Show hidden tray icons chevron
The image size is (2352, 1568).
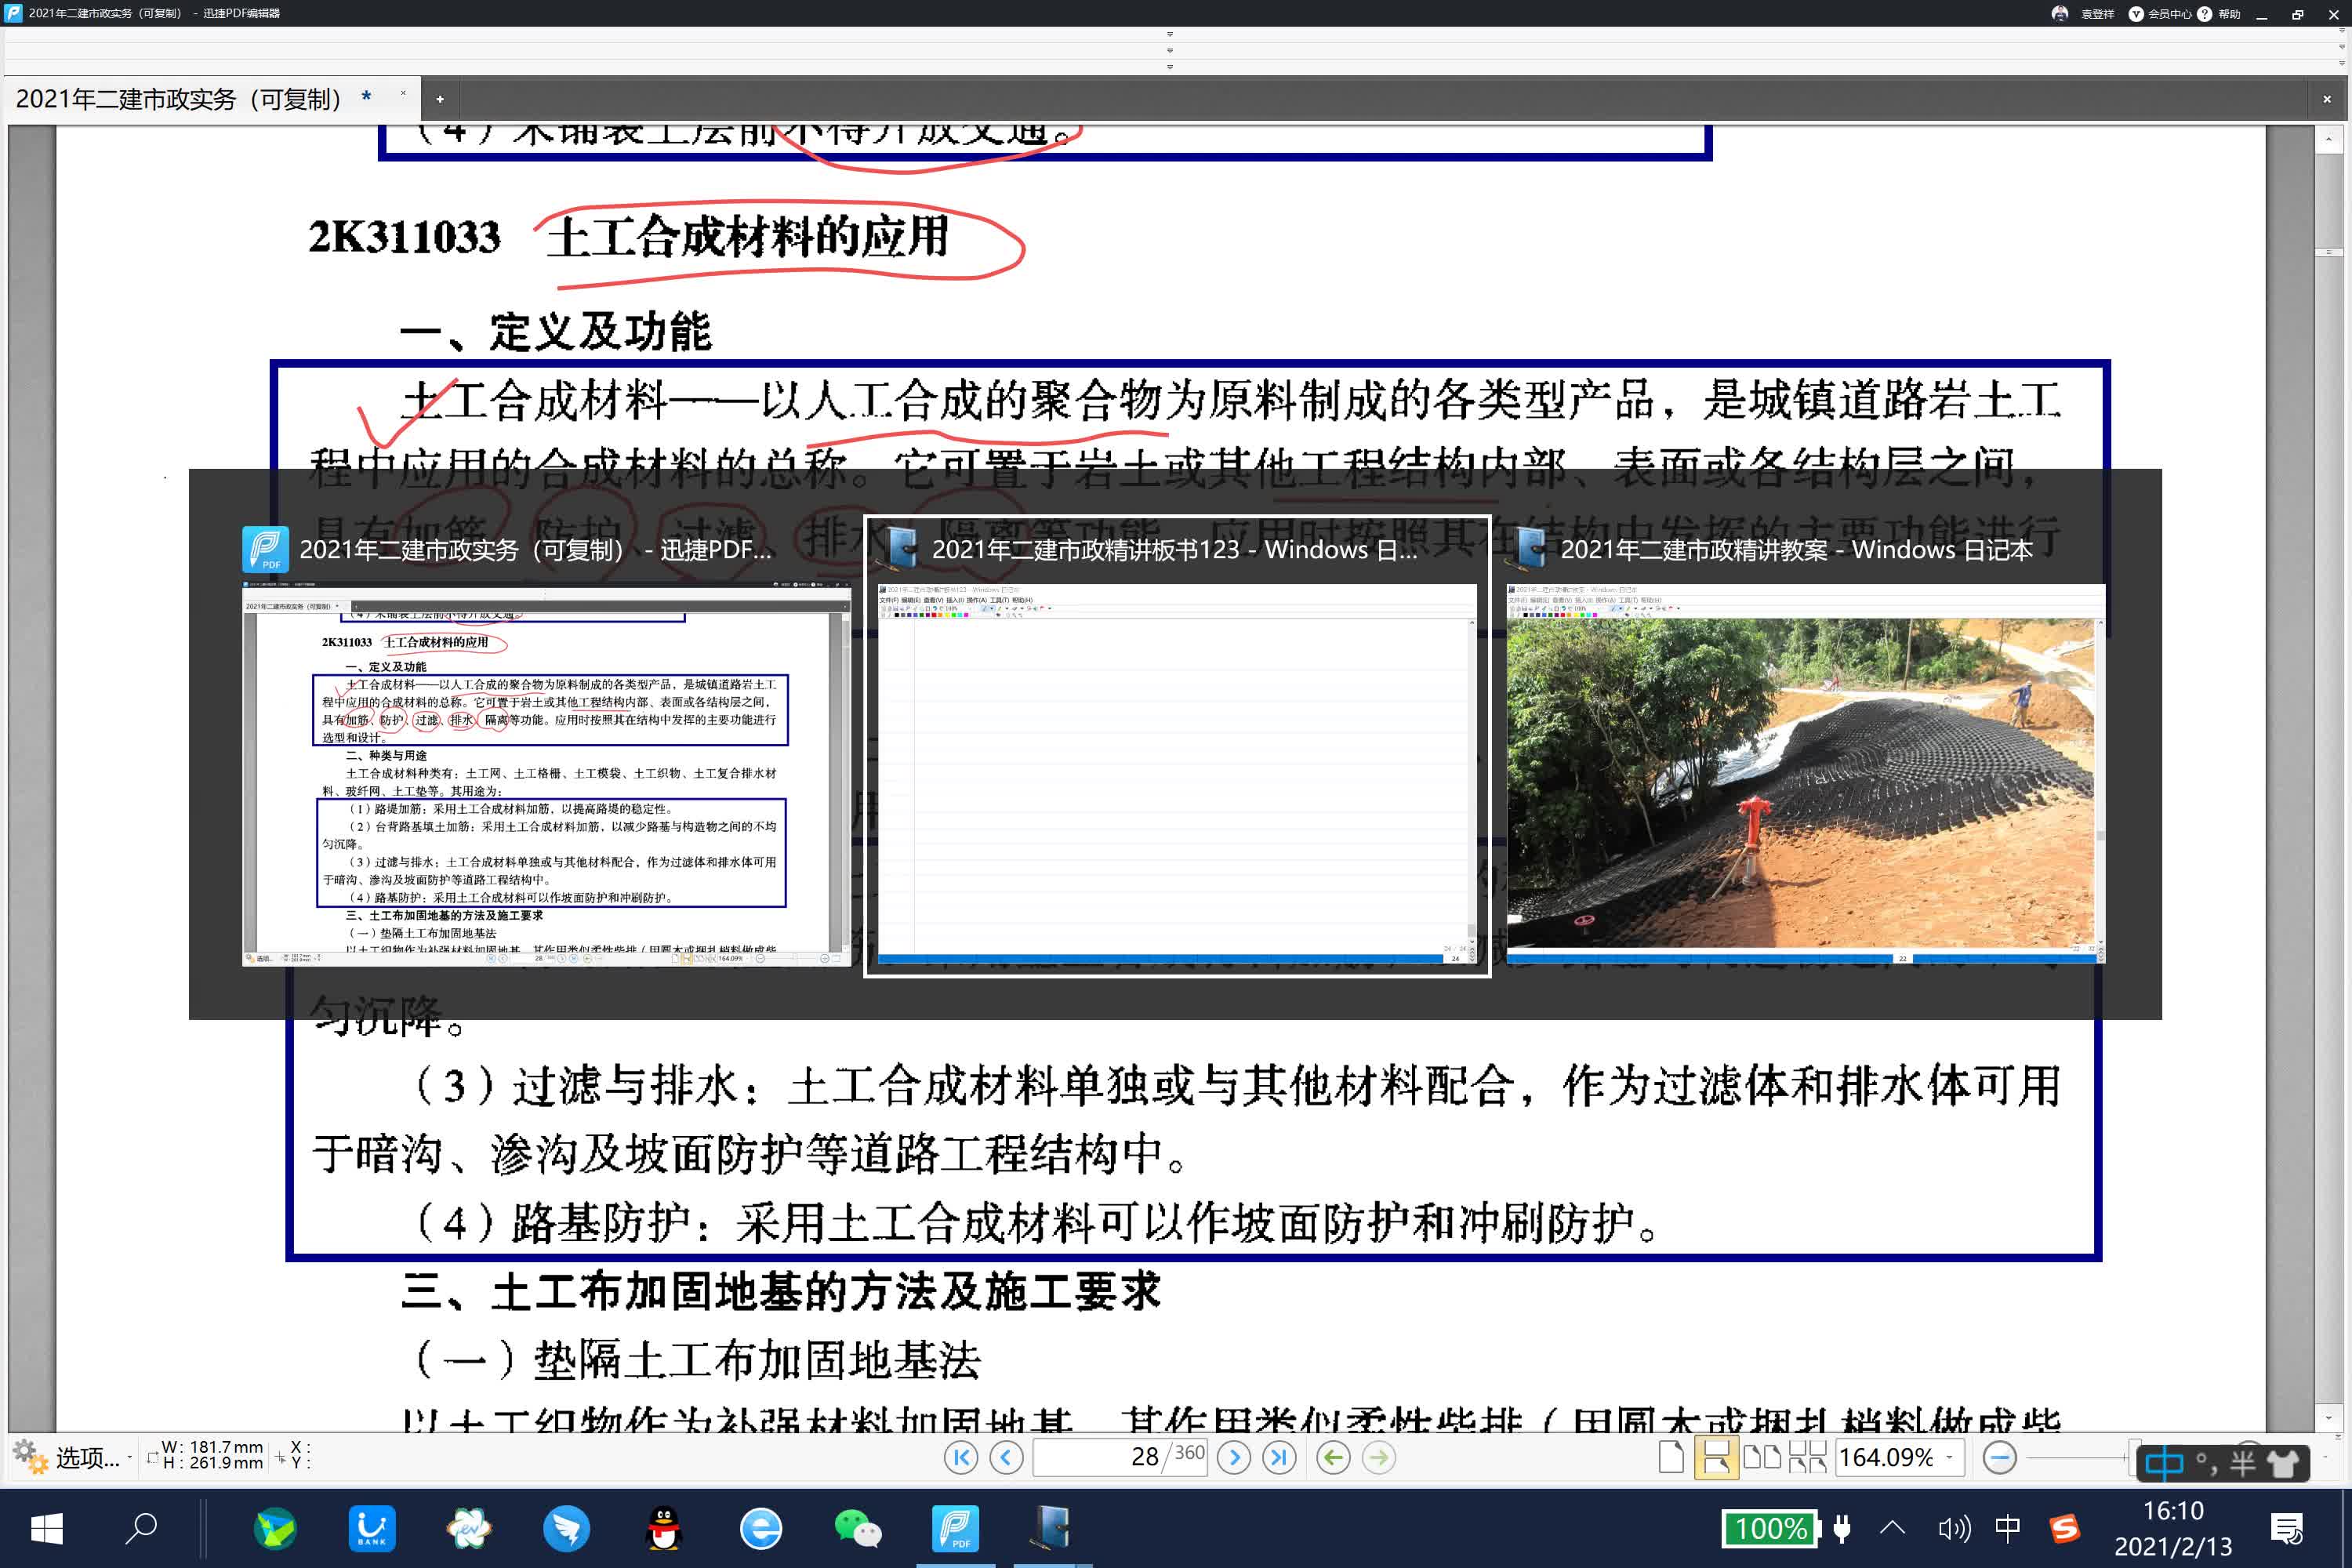pyautogui.click(x=1892, y=1527)
